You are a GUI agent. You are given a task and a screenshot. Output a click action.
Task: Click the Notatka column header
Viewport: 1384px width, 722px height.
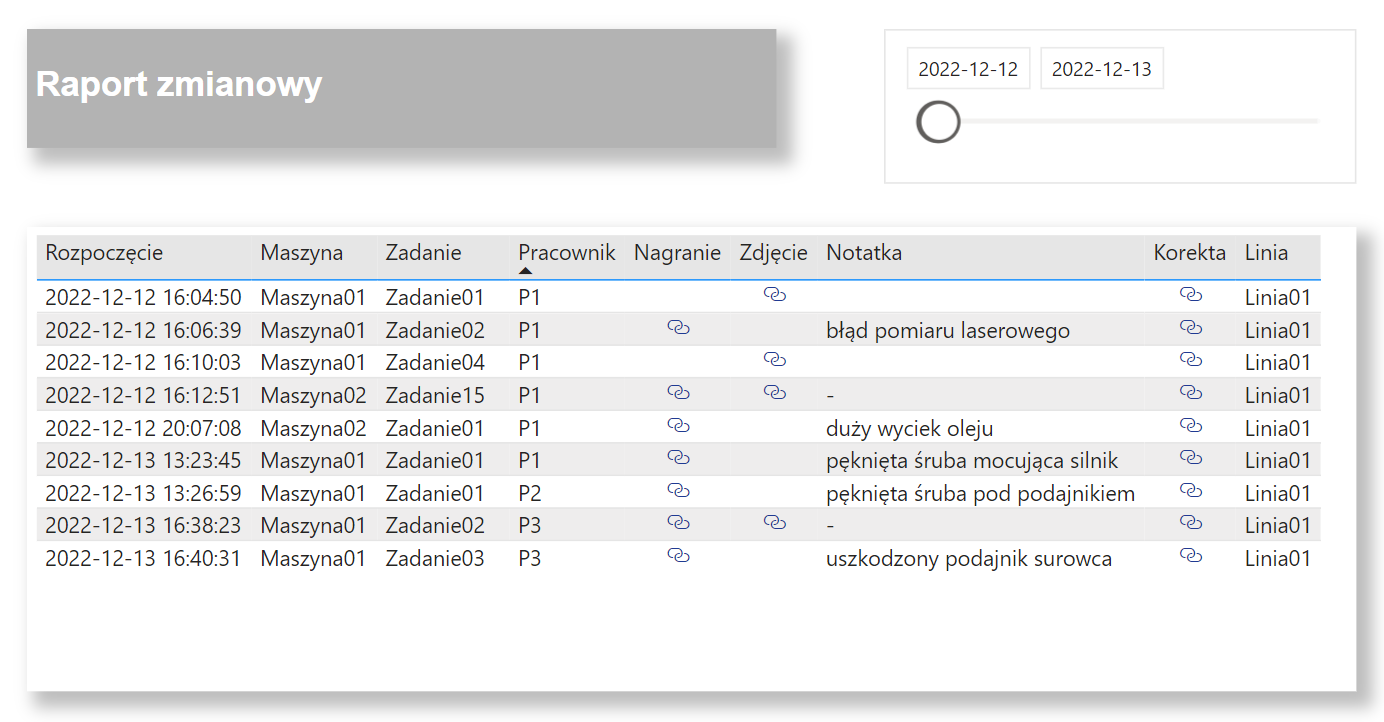point(864,253)
